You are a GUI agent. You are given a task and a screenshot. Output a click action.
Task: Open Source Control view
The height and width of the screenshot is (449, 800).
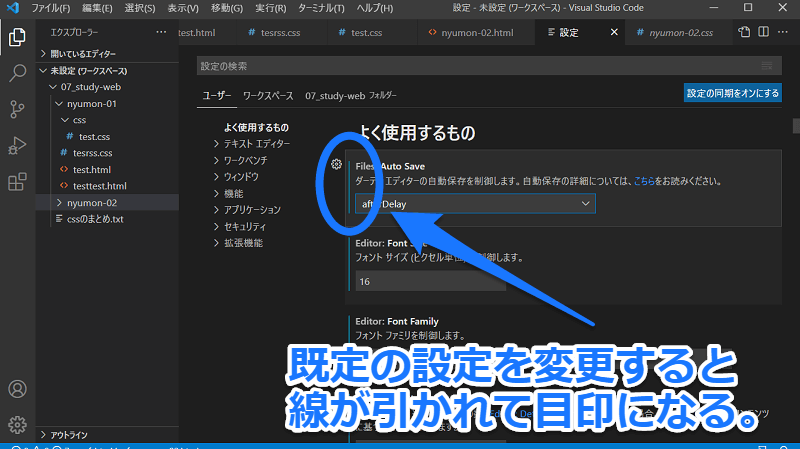point(17,109)
